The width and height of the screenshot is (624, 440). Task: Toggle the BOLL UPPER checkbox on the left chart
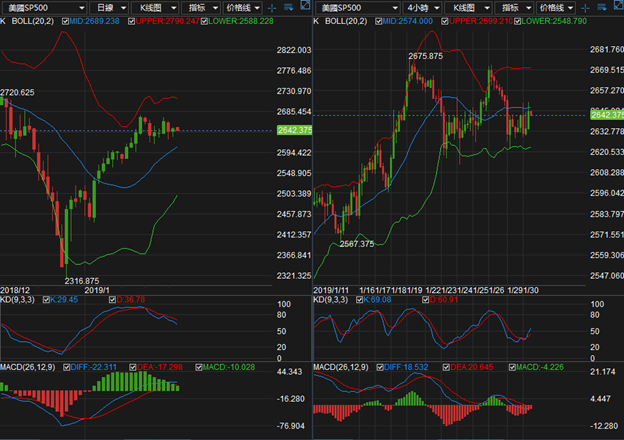click(x=129, y=19)
